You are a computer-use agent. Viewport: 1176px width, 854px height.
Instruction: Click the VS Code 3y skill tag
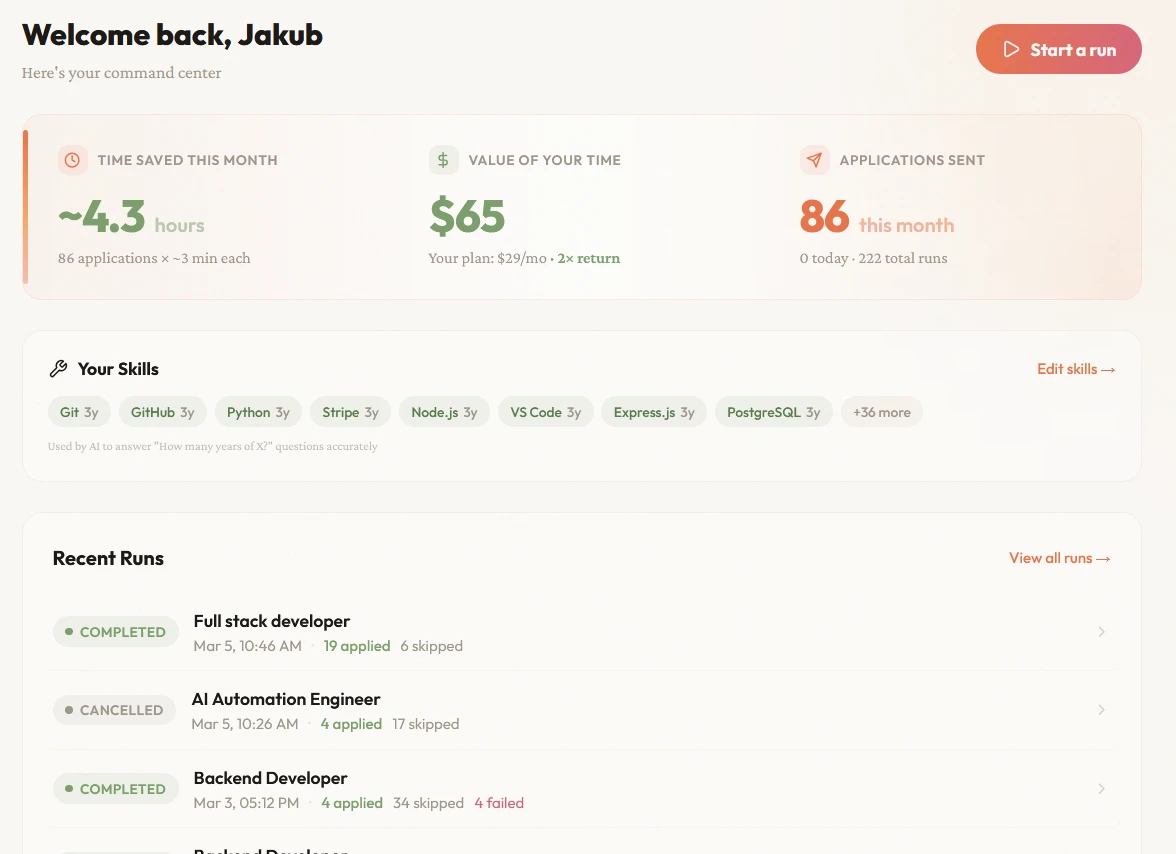pos(545,412)
